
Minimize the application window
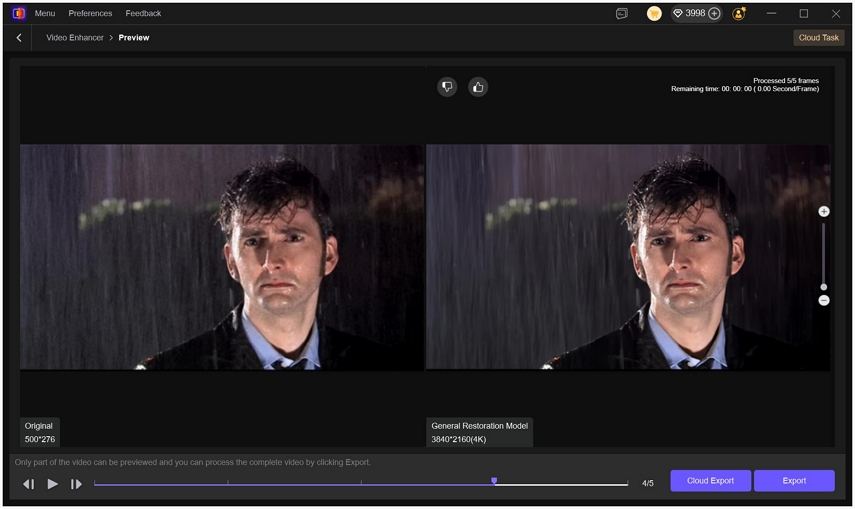pos(771,13)
